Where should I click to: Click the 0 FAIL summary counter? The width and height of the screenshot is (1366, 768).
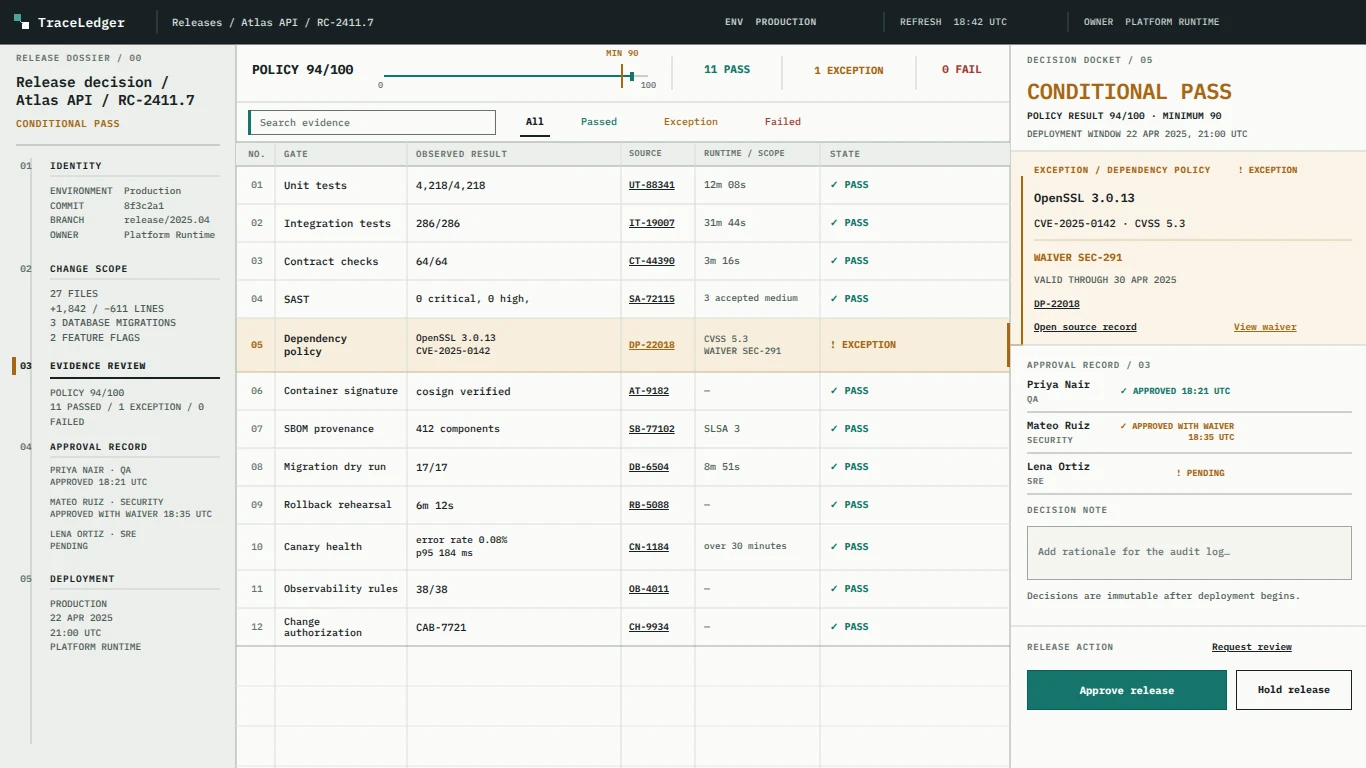[x=962, y=70]
